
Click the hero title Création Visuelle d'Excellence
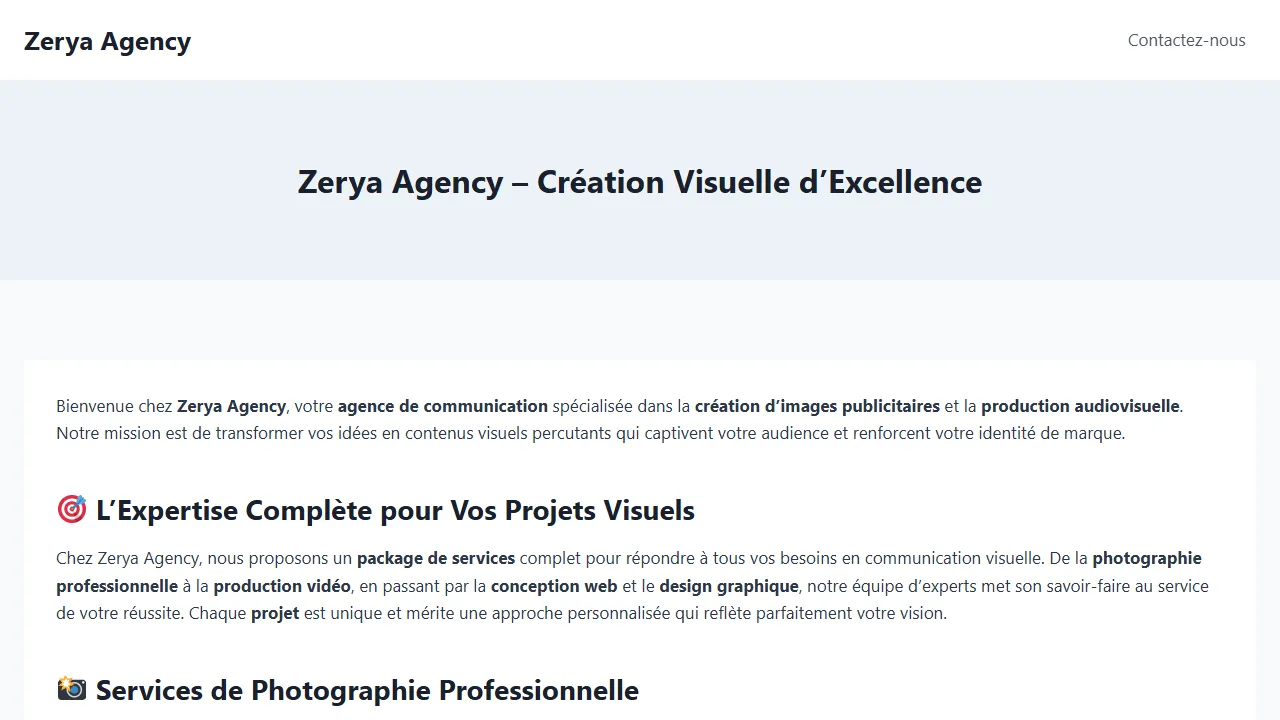639,182
